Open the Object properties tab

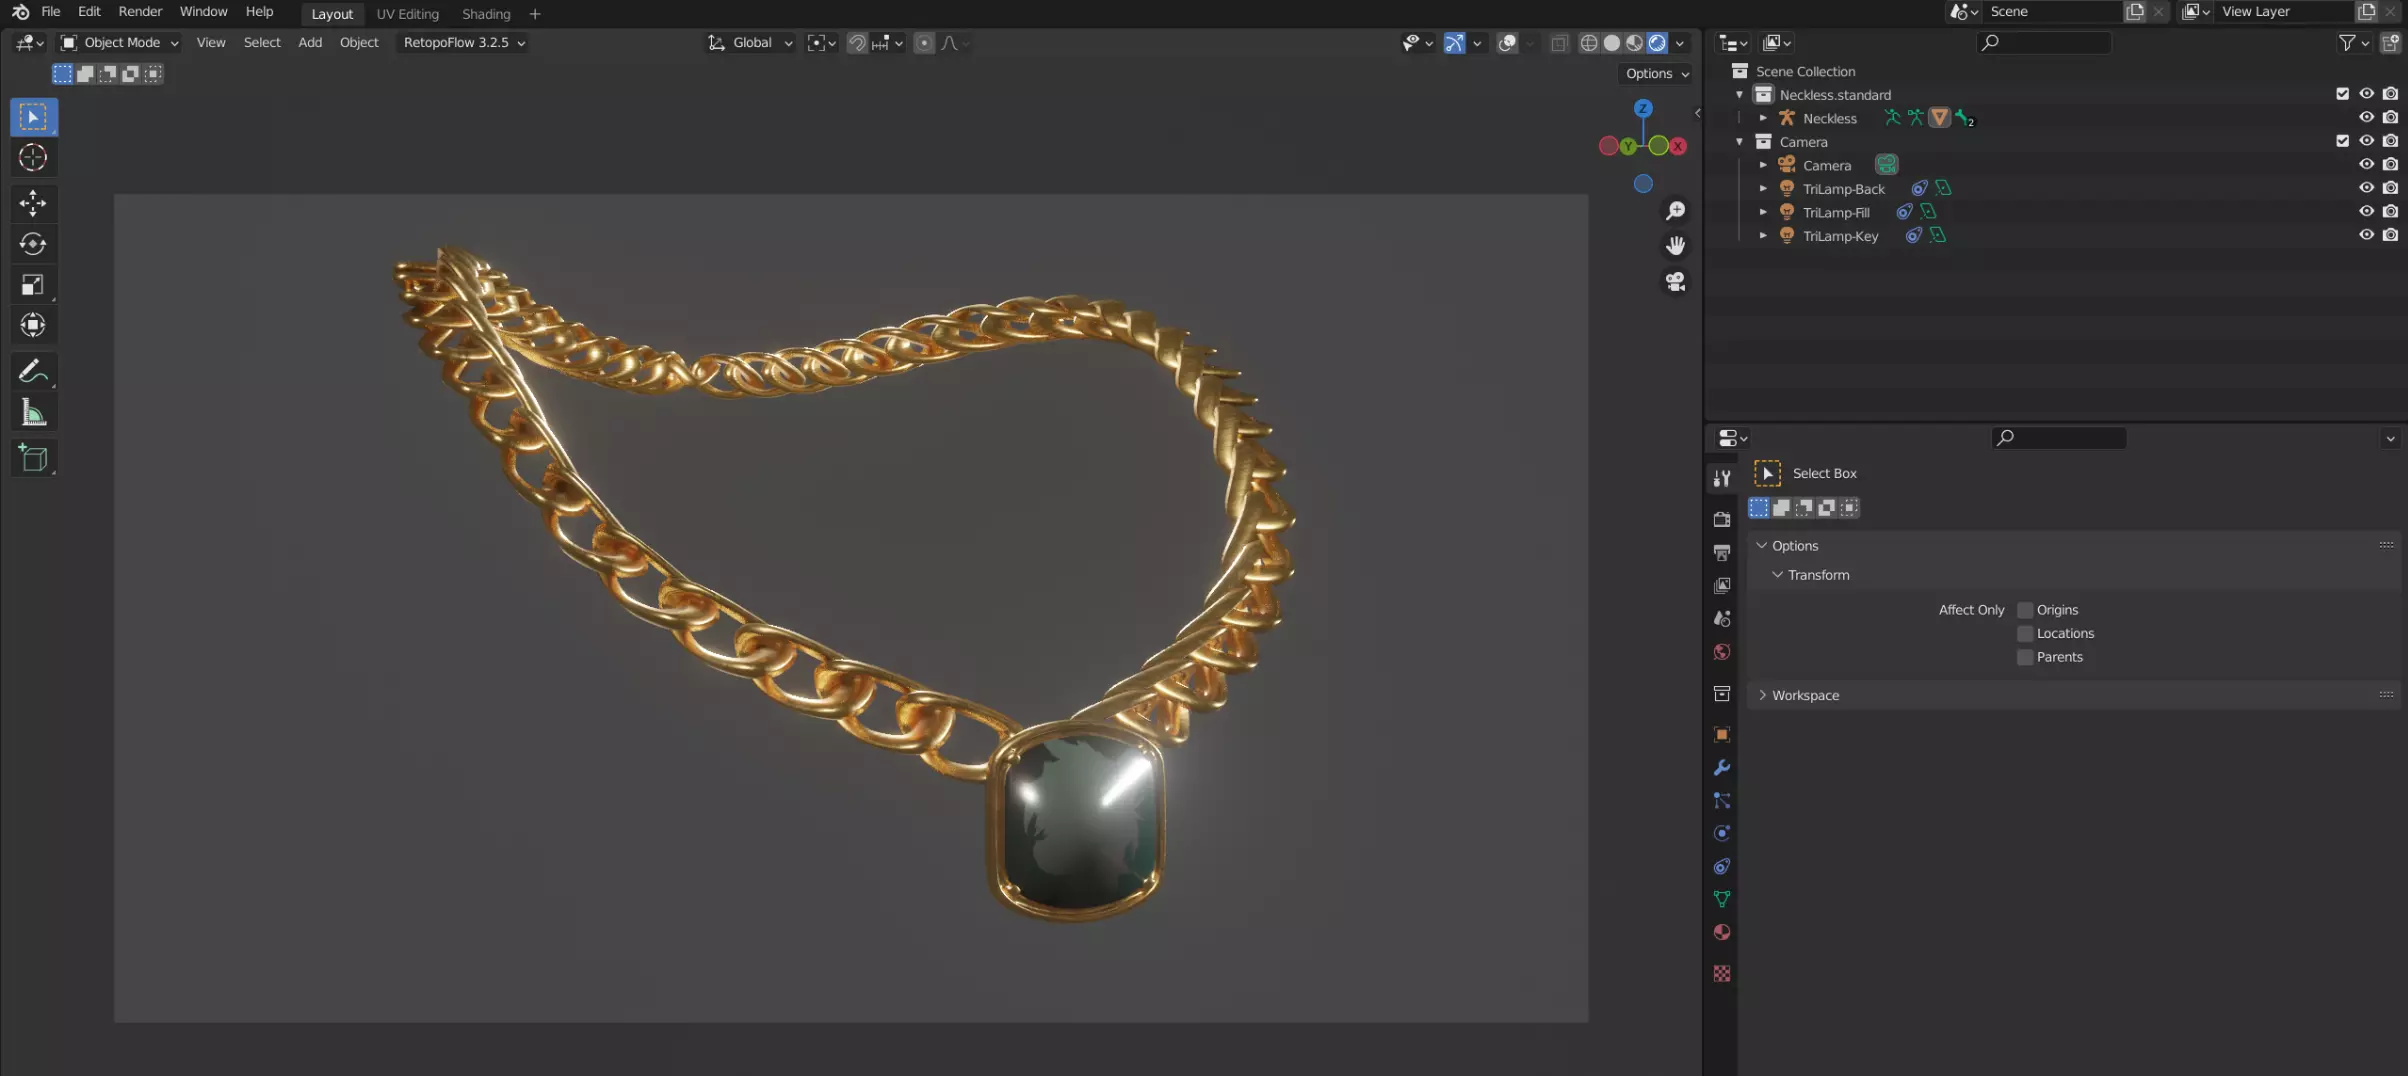click(1721, 734)
